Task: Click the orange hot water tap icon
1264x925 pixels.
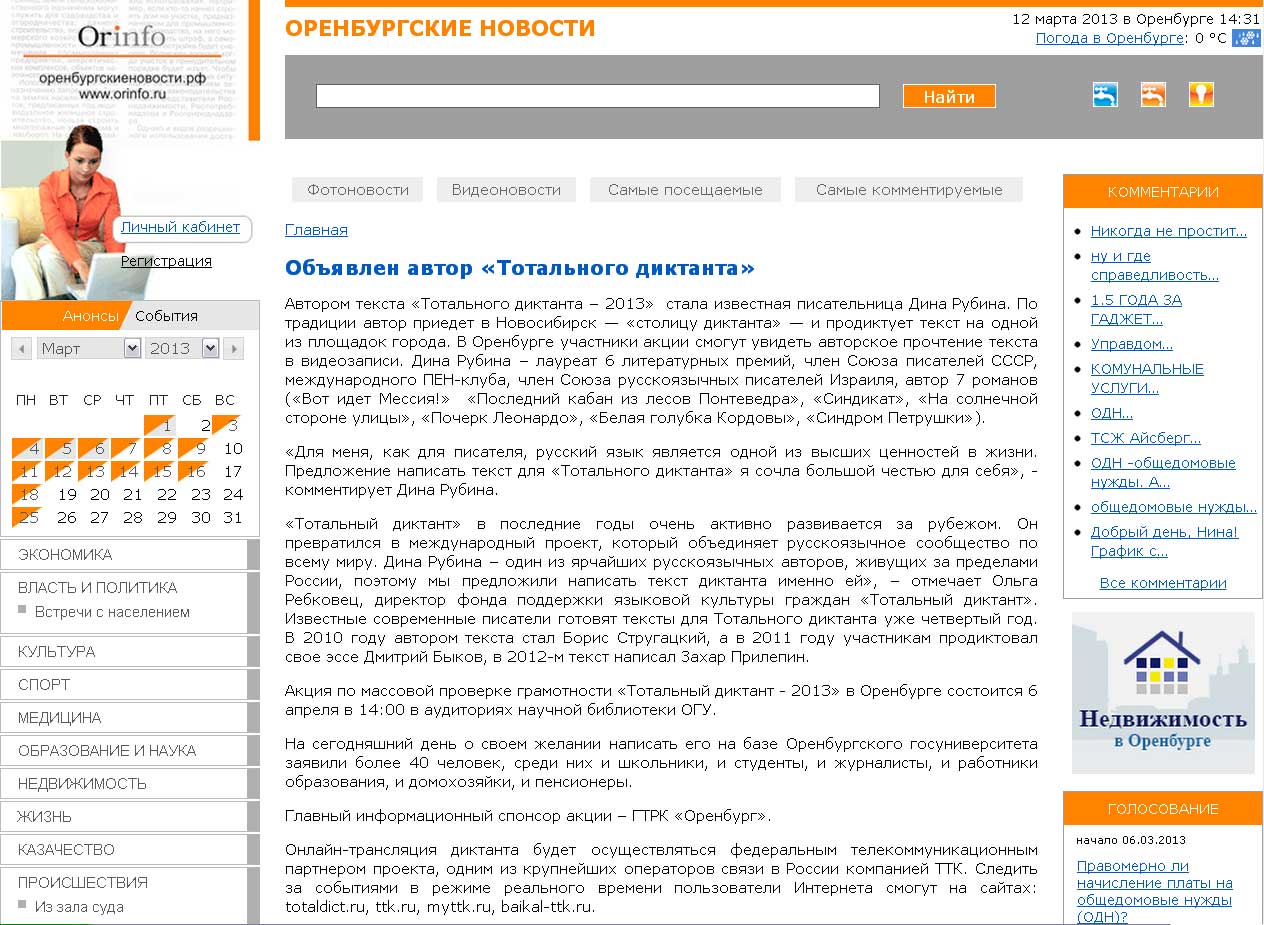Action: pyautogui.click(x=1153, y=95)
